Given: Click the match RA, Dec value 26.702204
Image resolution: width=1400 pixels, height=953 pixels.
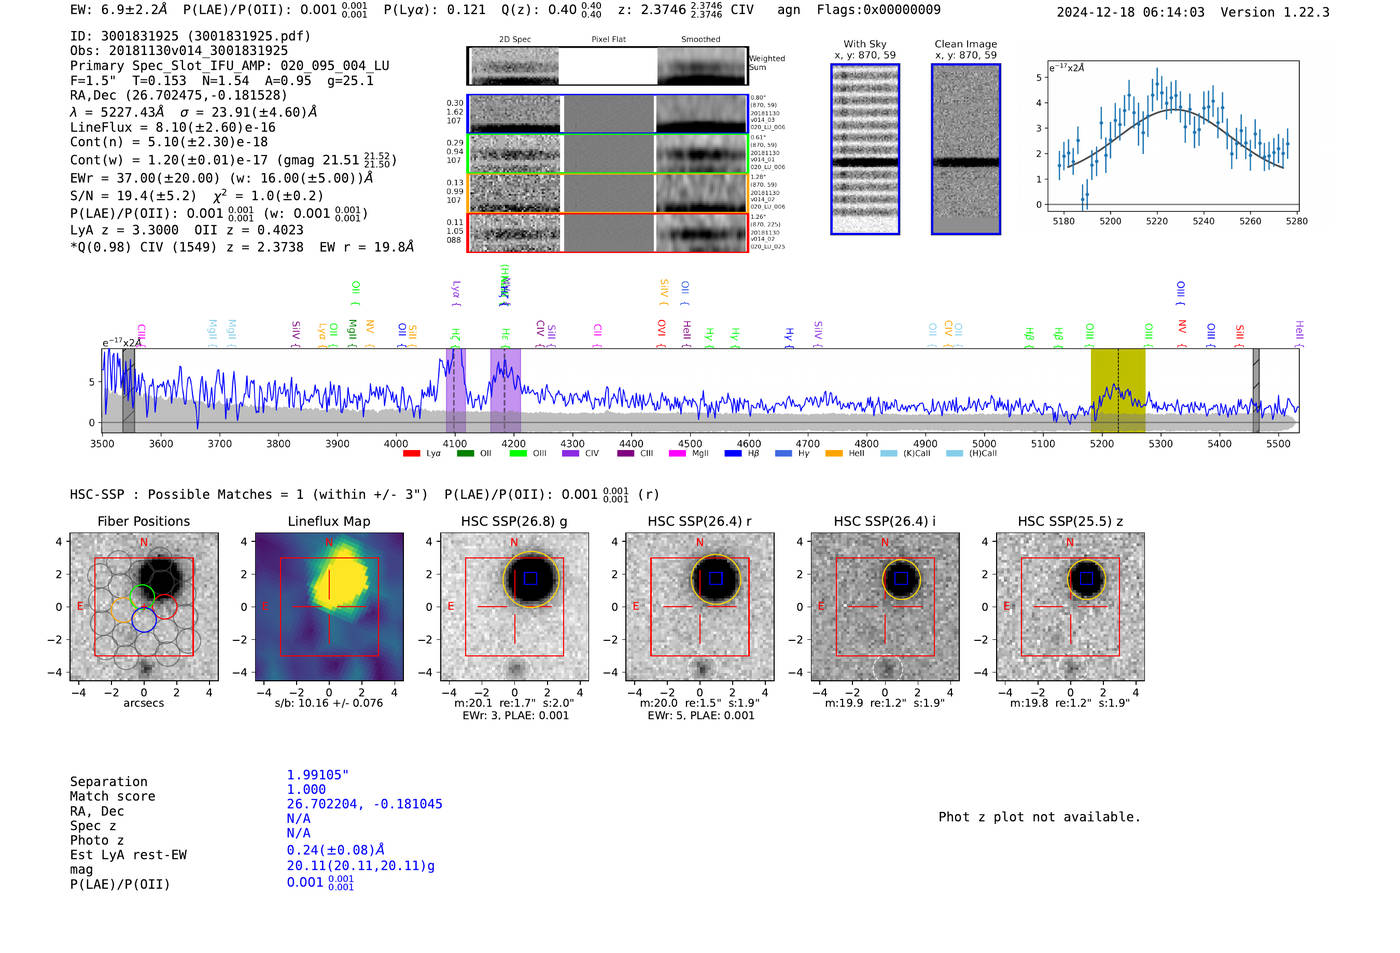Looking at the screenshot, I should tap(364, 804).
